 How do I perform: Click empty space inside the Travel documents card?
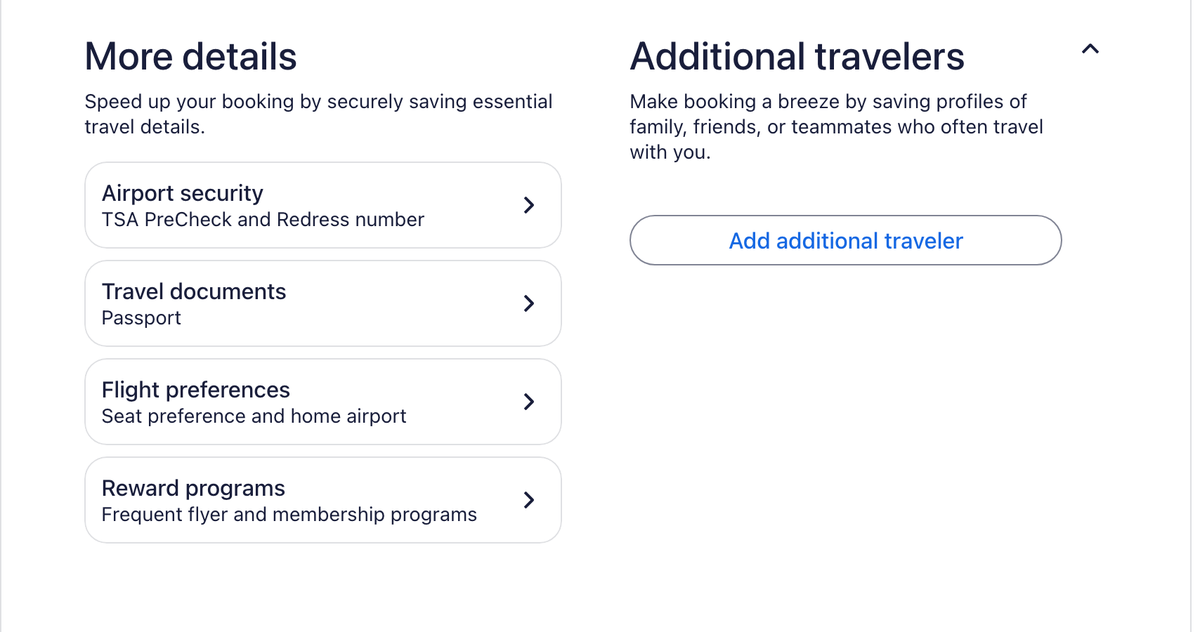click(x=400, y=304)
